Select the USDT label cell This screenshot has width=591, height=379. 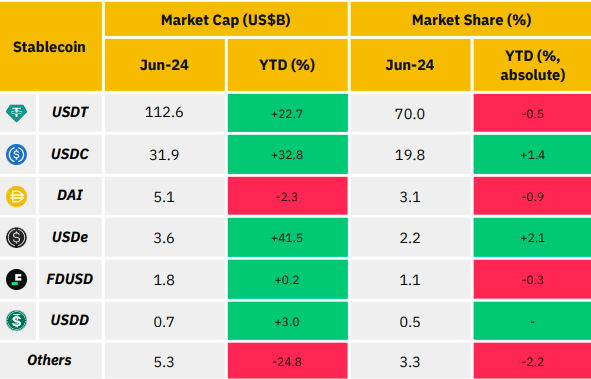pos(70,113)
